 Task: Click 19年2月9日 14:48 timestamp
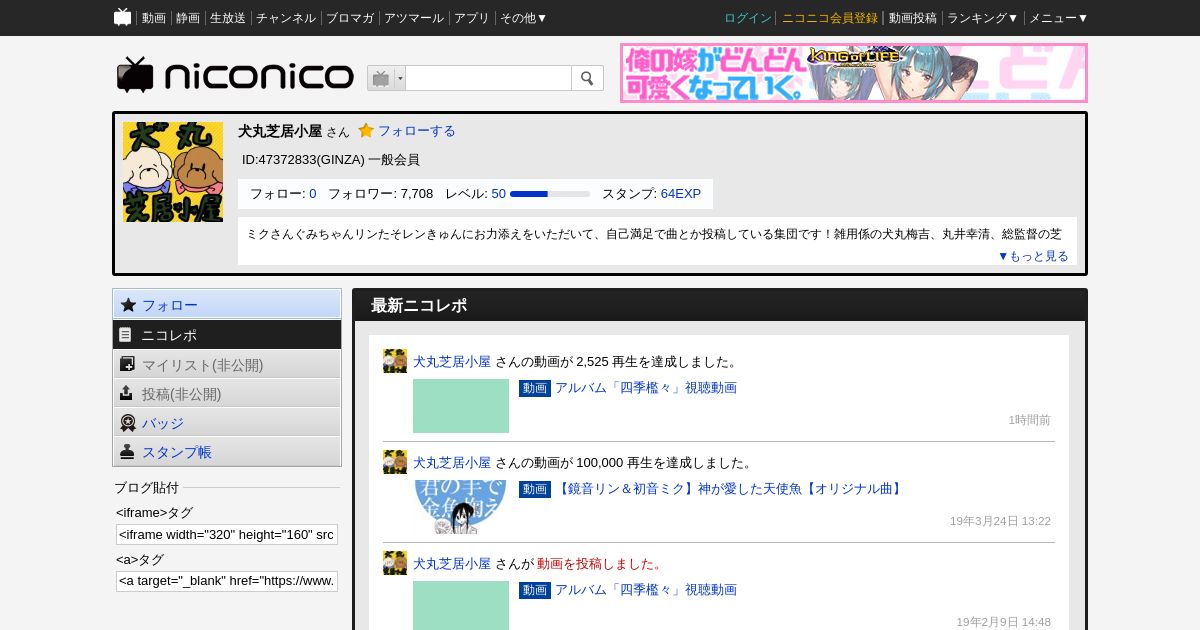click(x=1003, y=622)
